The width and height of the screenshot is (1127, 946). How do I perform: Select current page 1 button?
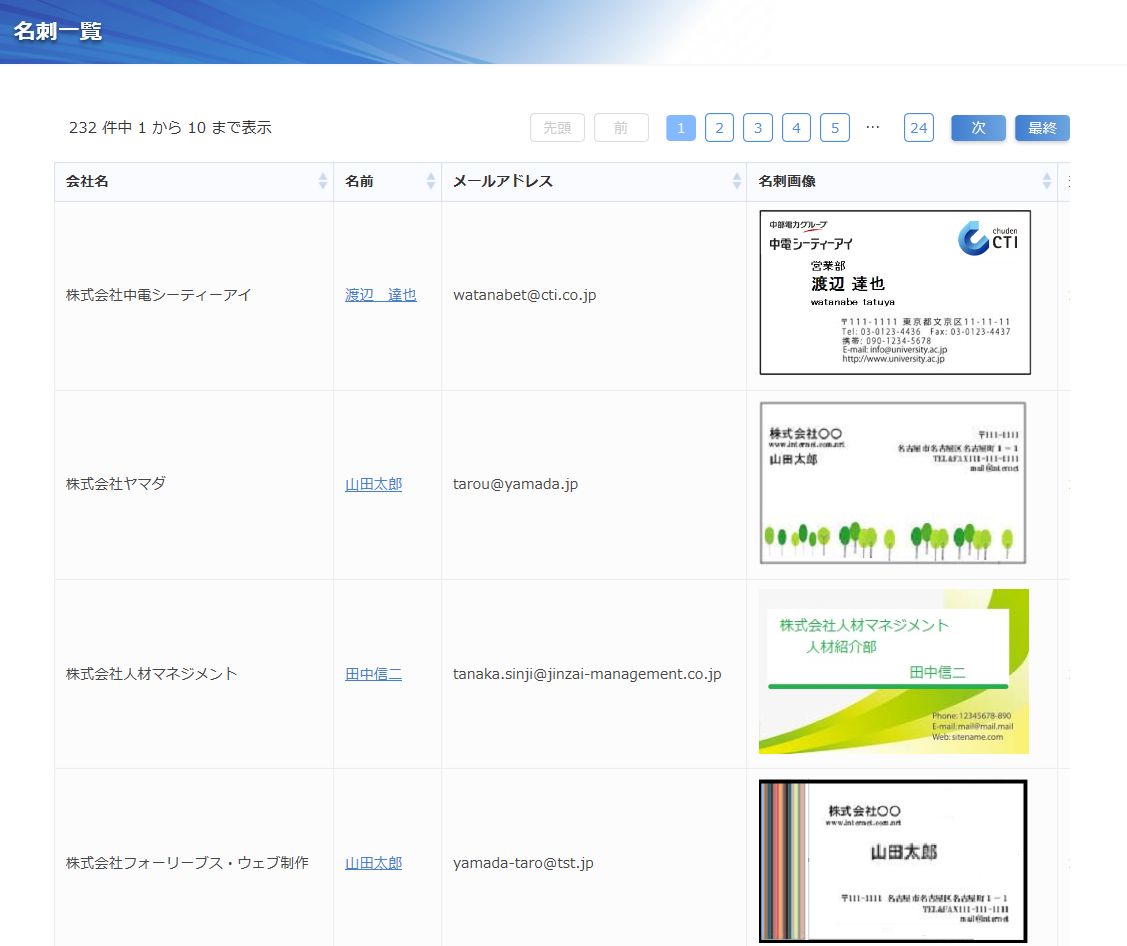point(681,128)
